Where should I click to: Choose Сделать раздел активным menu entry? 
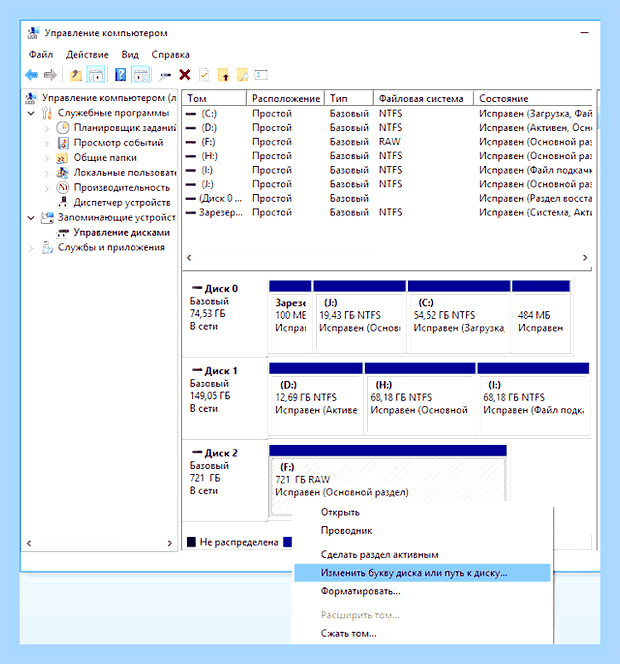[422, 554]
